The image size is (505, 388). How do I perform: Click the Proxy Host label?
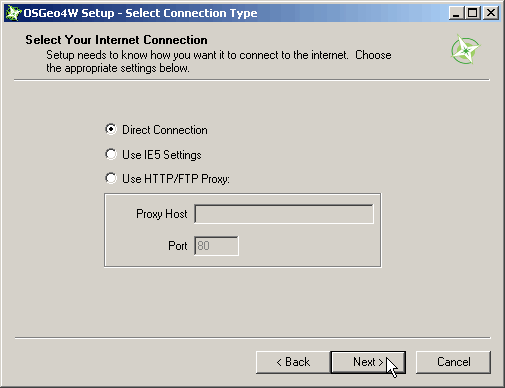(x=162, y=214)
